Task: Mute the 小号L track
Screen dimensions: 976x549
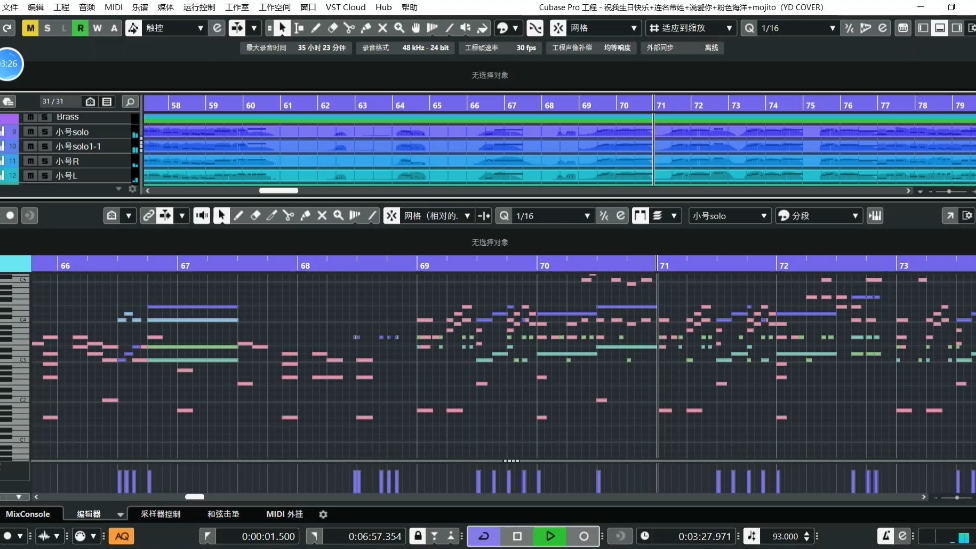Action: click(30, 176)
